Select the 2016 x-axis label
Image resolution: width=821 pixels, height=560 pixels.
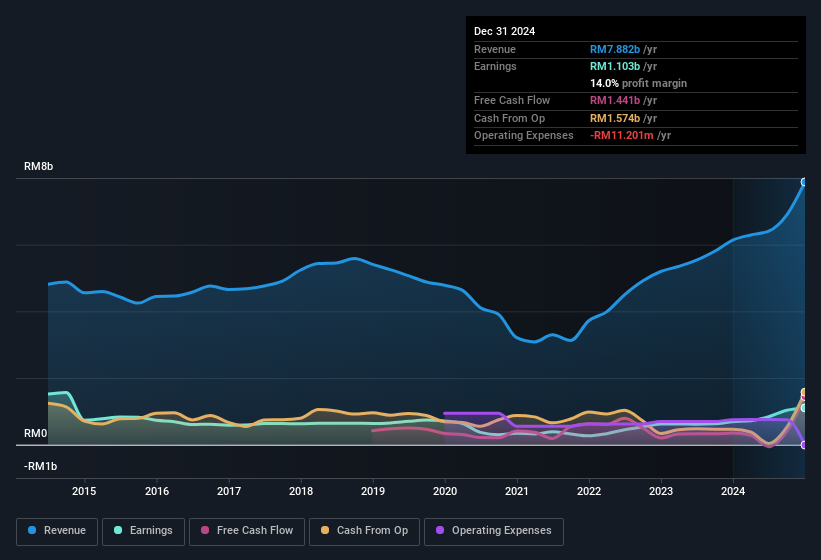click(x=157, y=491)
